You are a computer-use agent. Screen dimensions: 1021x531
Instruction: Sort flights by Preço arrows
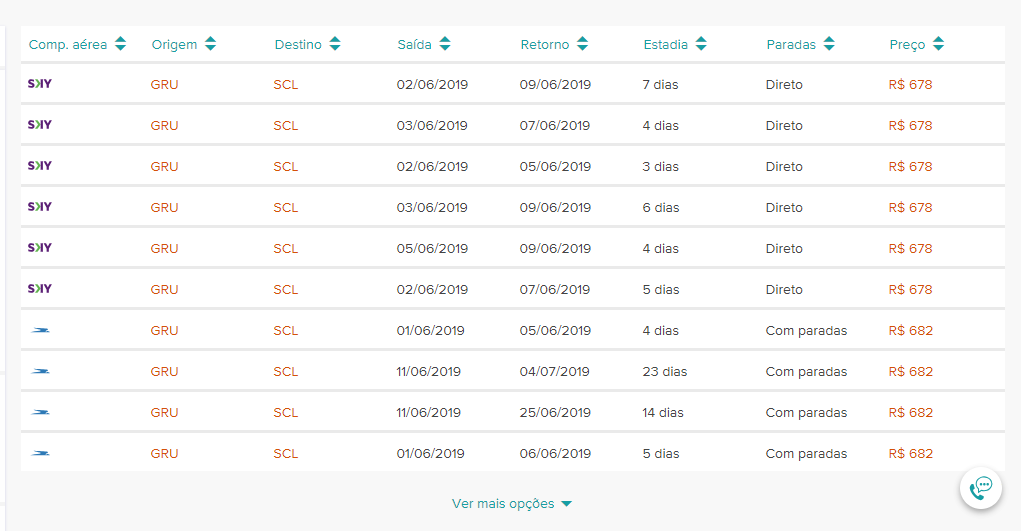(x=938, y=44)
